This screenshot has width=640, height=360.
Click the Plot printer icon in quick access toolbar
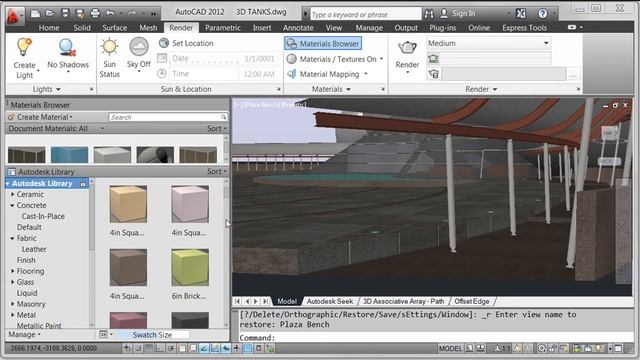(95, 13)
